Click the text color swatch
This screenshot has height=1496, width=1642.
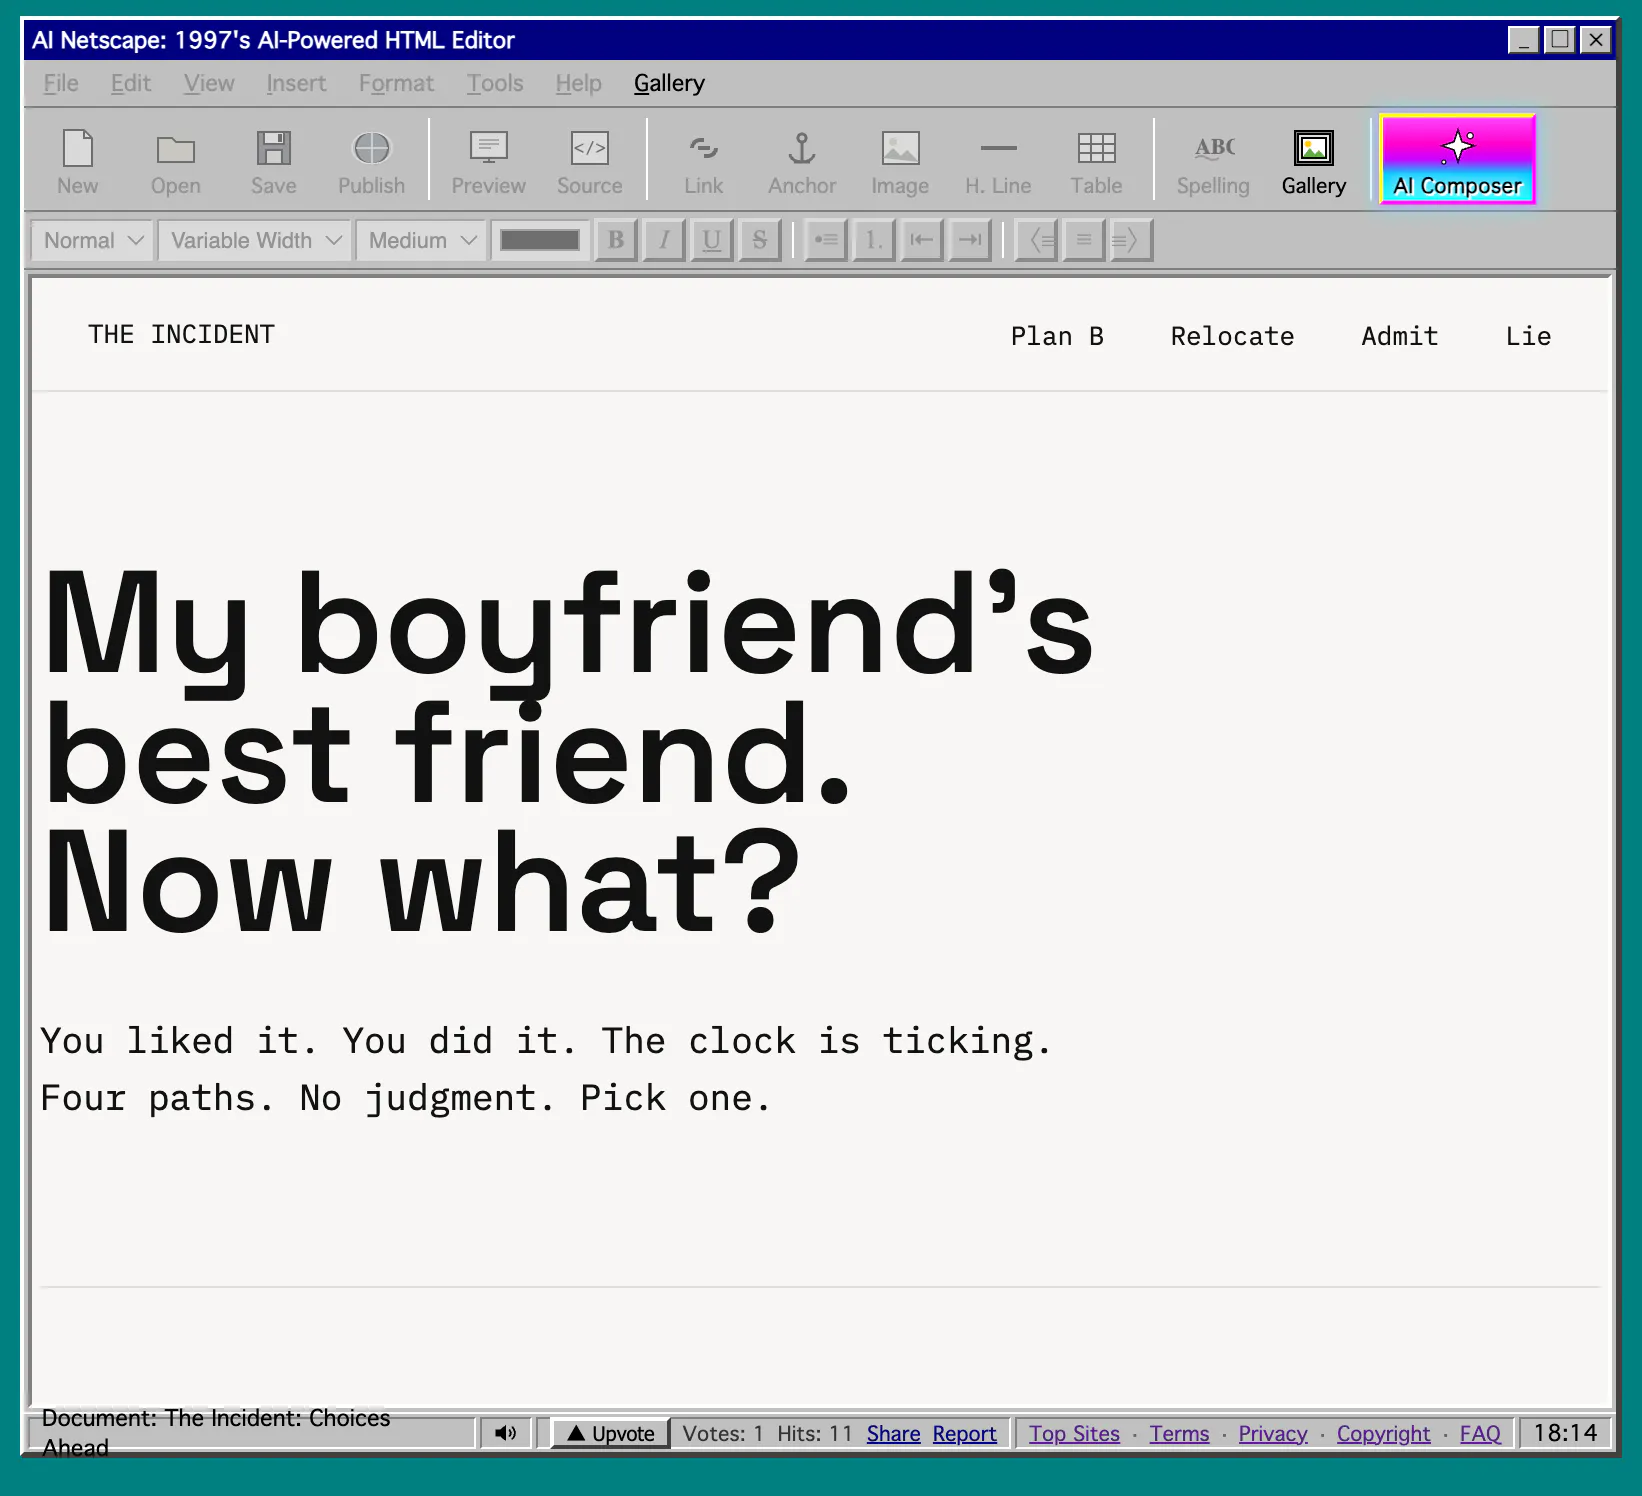tap(540, 240)
